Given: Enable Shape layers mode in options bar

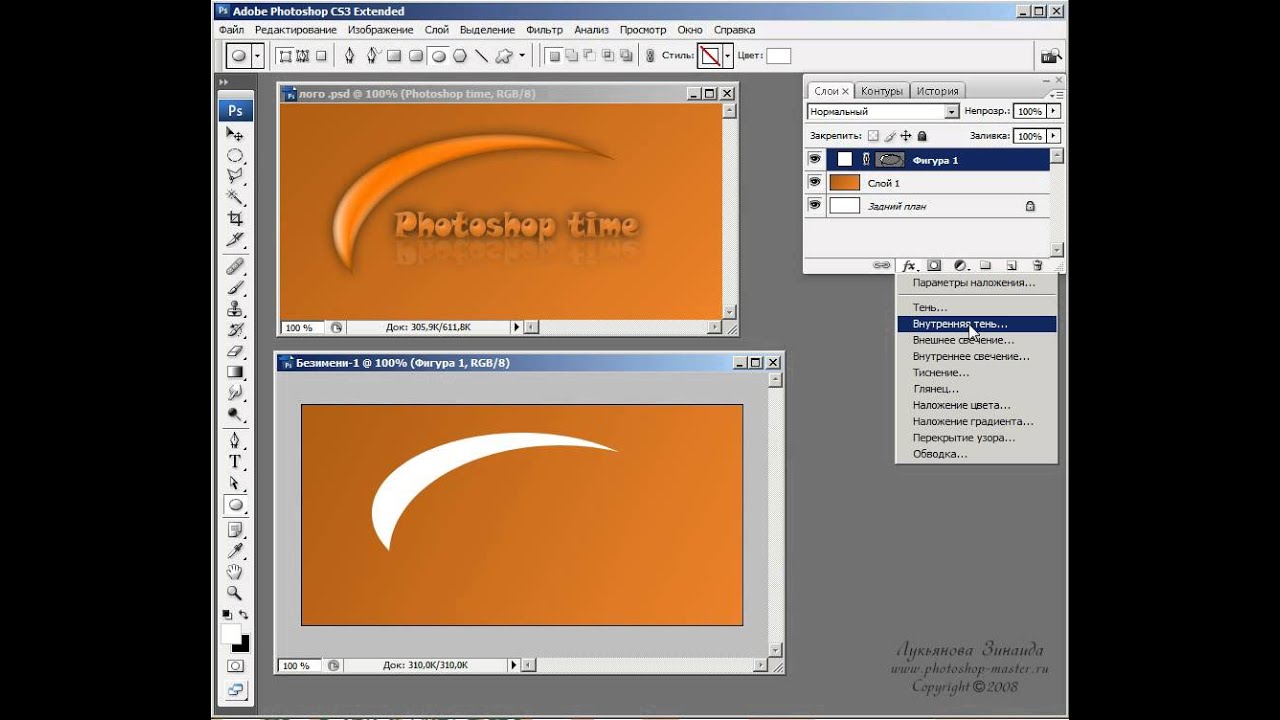Looking at the screenshot, I should click(x=285, y=56).
